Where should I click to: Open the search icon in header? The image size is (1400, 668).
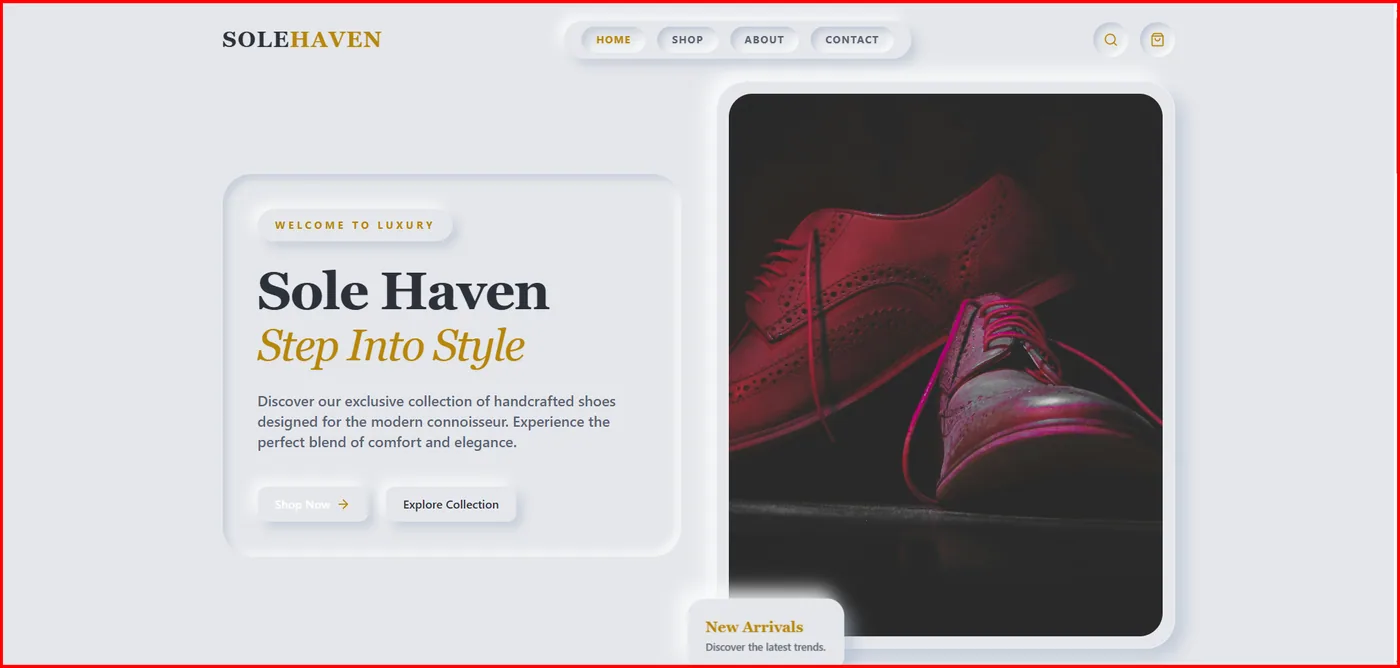(1110, 40)
